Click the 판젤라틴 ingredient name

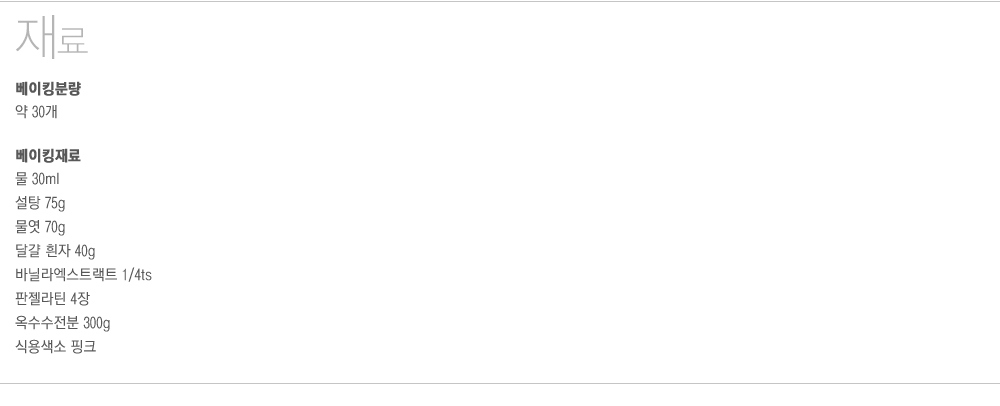[41, 299]
